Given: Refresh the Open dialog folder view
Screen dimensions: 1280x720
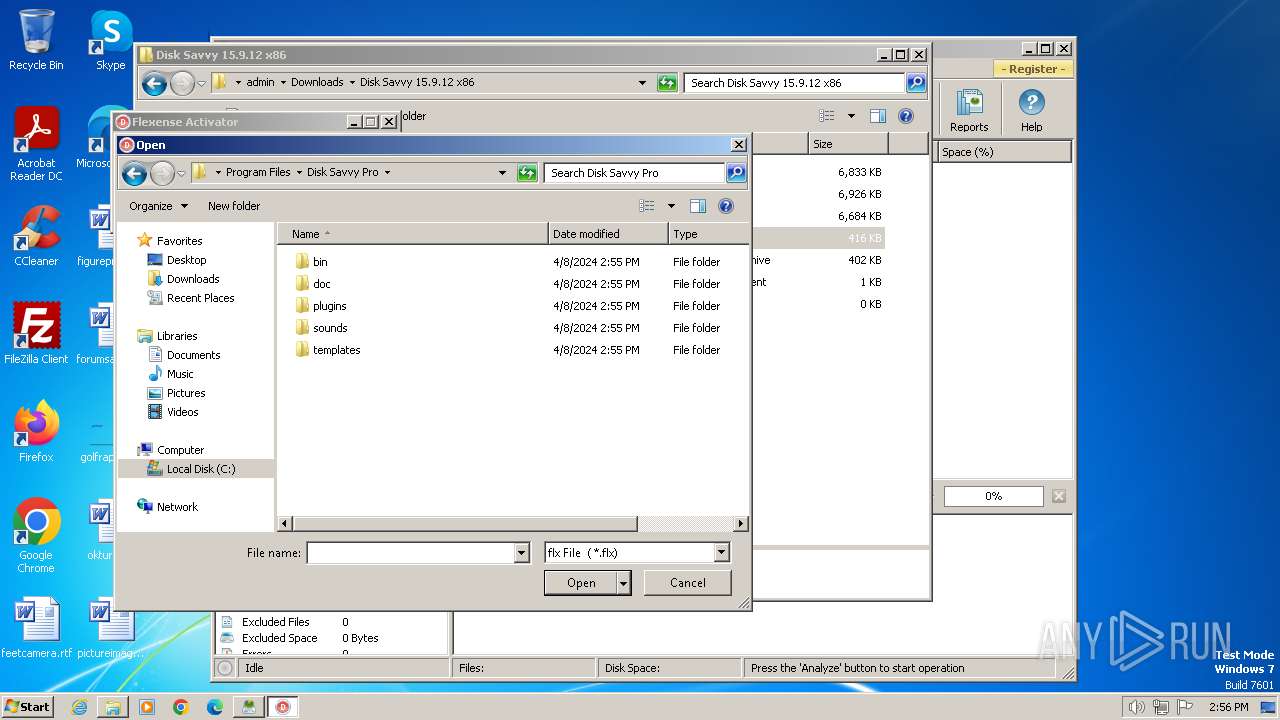Looking at the screenshot, I should [x=527, y=173].
